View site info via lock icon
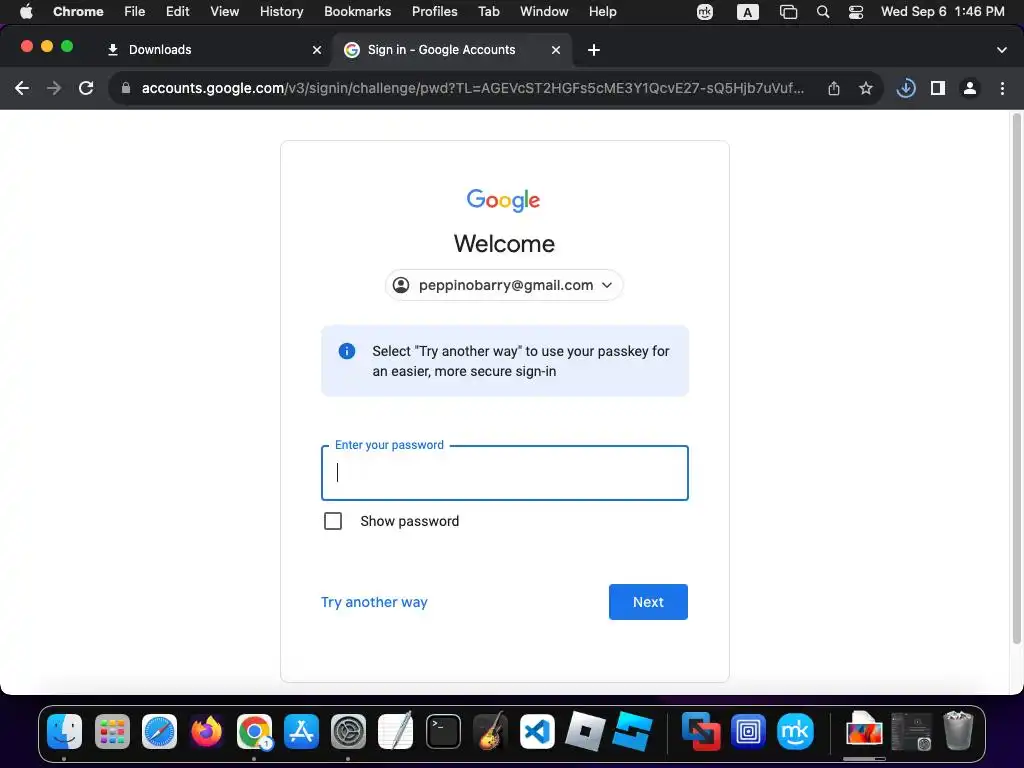The image size is (1024, 768). click(126, 88)
